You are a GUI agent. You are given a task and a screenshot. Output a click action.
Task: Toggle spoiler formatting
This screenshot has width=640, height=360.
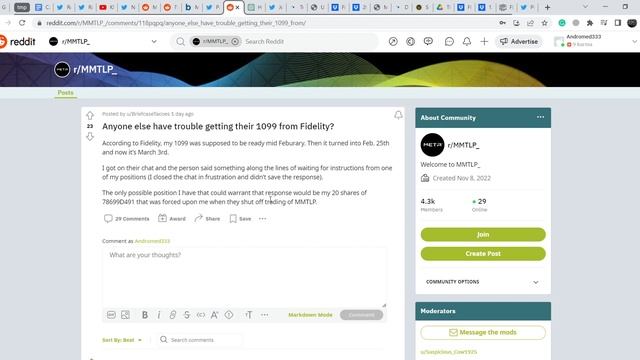tap(229, 315)
